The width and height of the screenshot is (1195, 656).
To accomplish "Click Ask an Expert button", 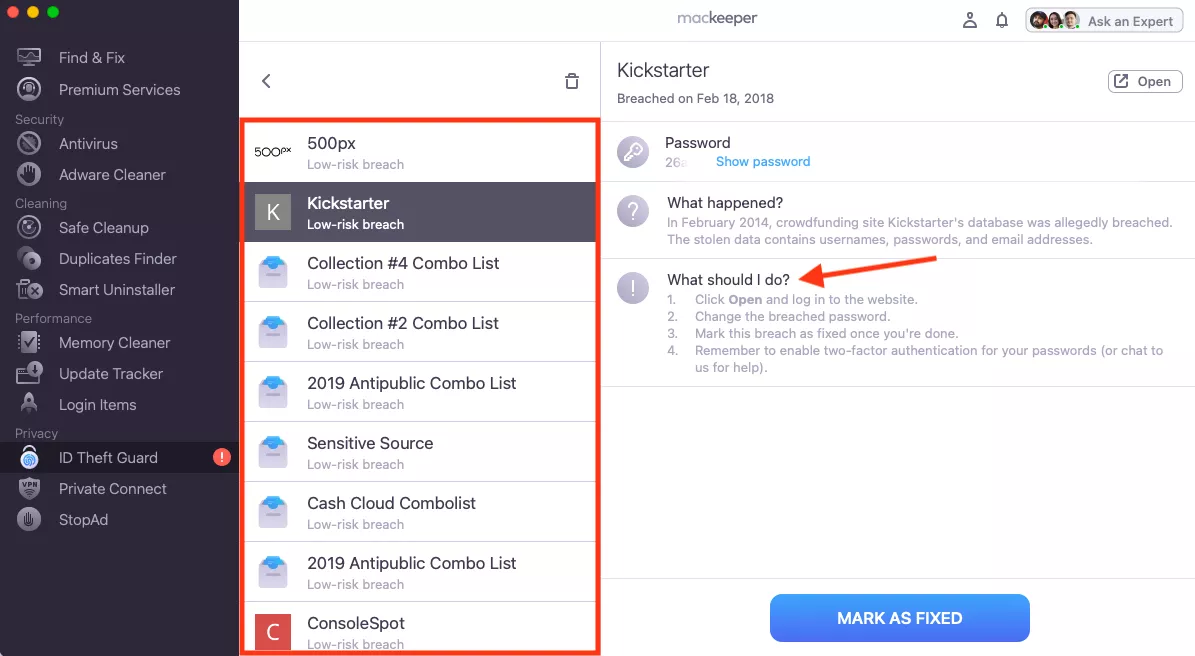I will [x=1104, y=21].
